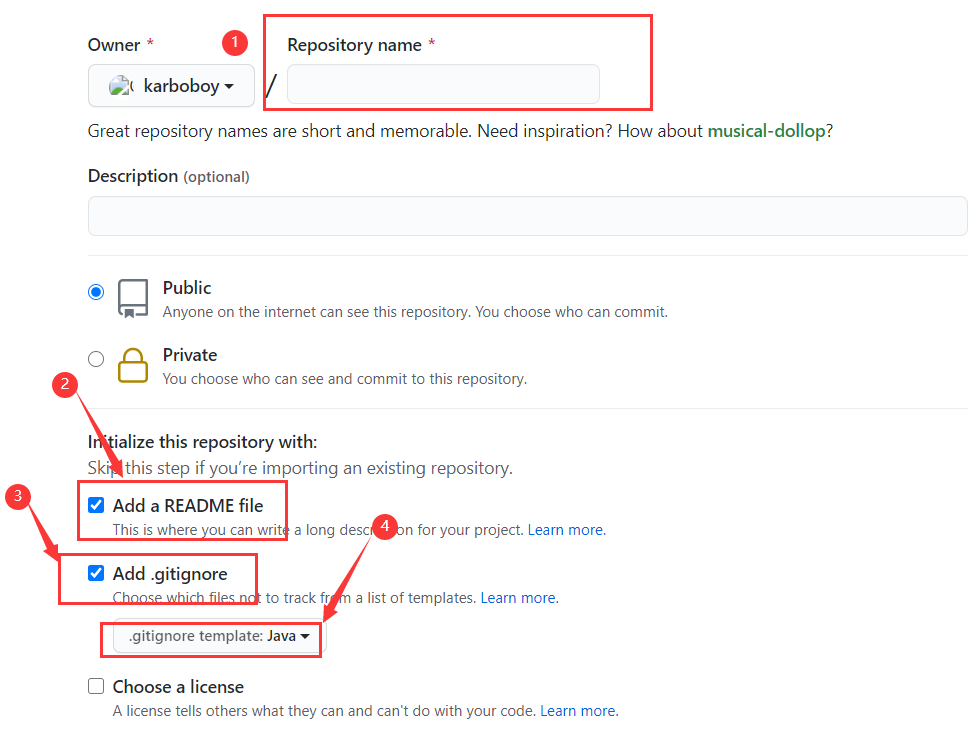Viewport: 972px width, 741px height.
Task: Click the karboboy avatar icon
Action: tap(122, 85)
